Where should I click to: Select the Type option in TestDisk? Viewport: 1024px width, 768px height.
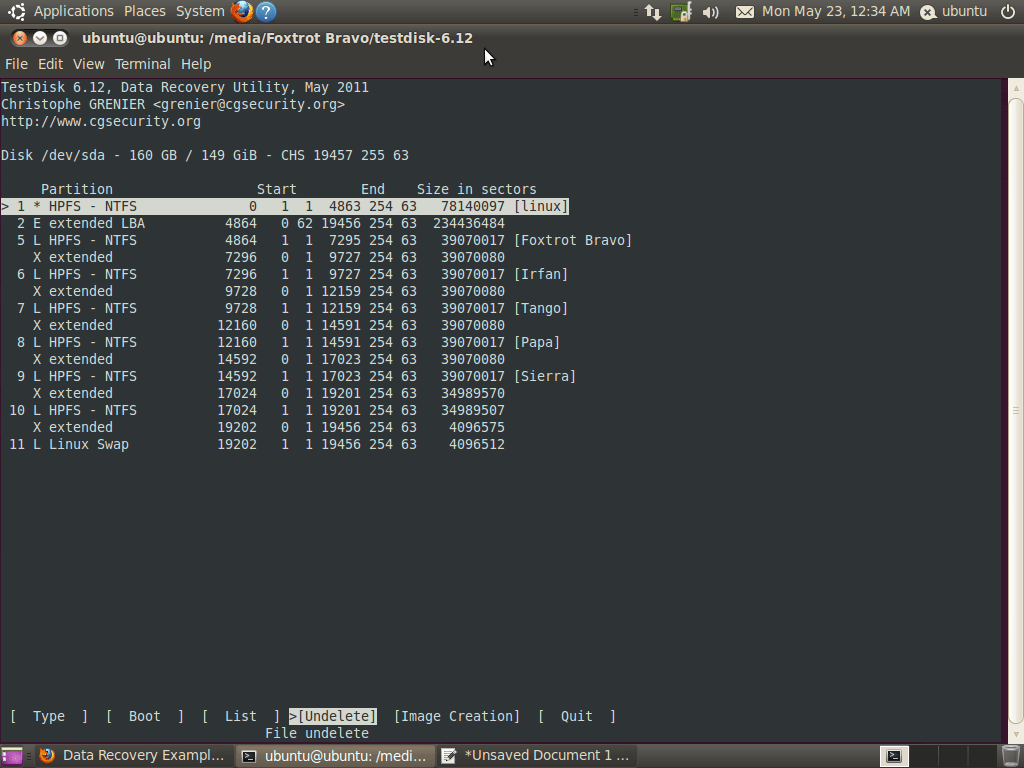pyautogui.click(x=49, y=716)
